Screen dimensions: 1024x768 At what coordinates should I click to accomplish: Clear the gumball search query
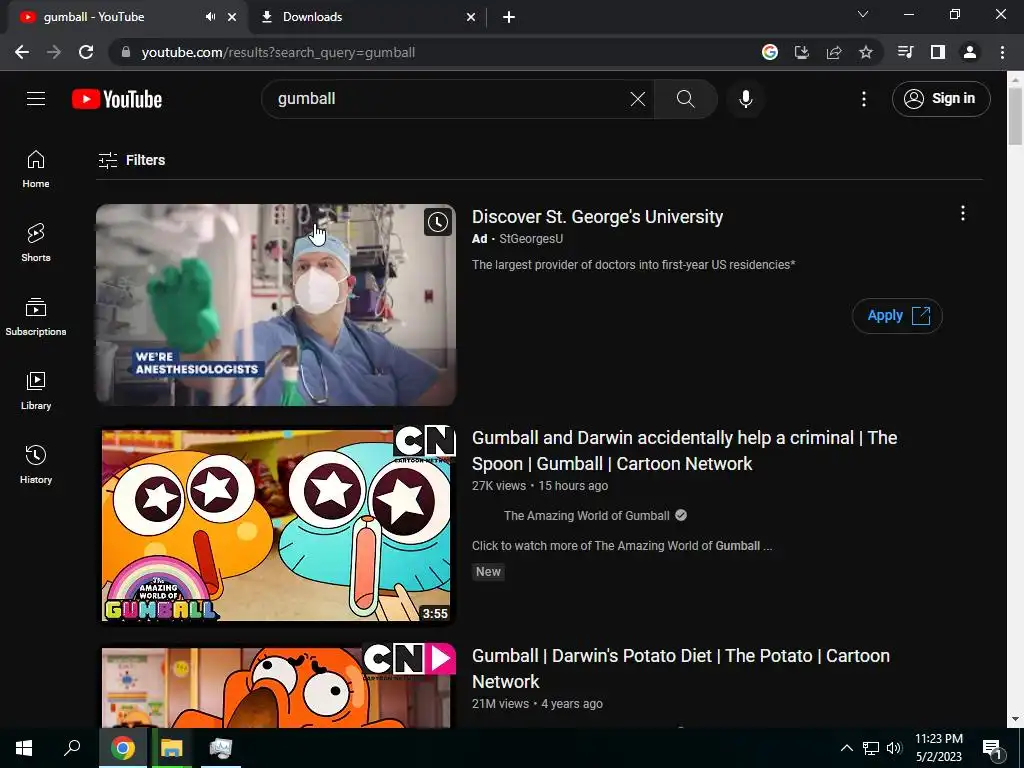[x=637, y=99]
